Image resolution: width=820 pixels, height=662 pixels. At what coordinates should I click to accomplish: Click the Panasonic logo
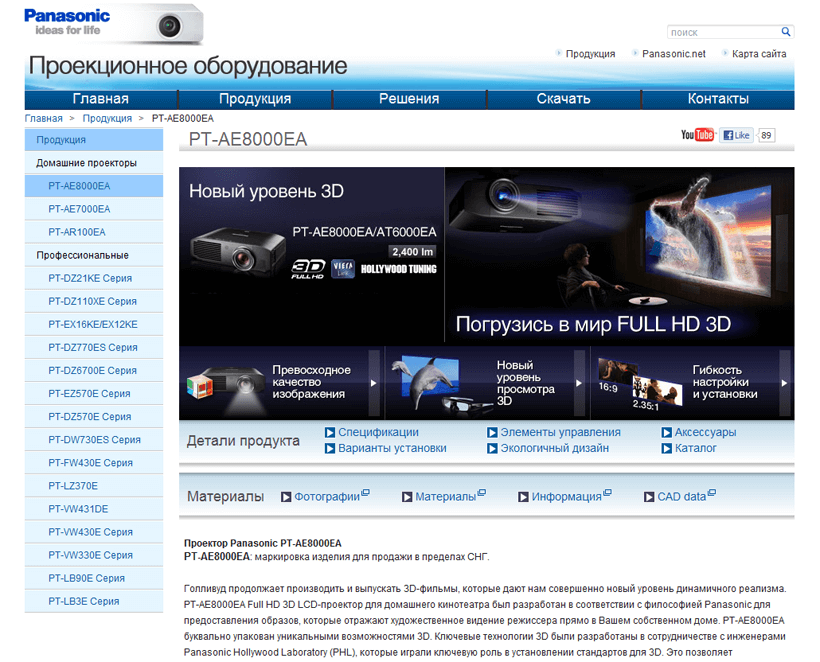tap(67, 21)
